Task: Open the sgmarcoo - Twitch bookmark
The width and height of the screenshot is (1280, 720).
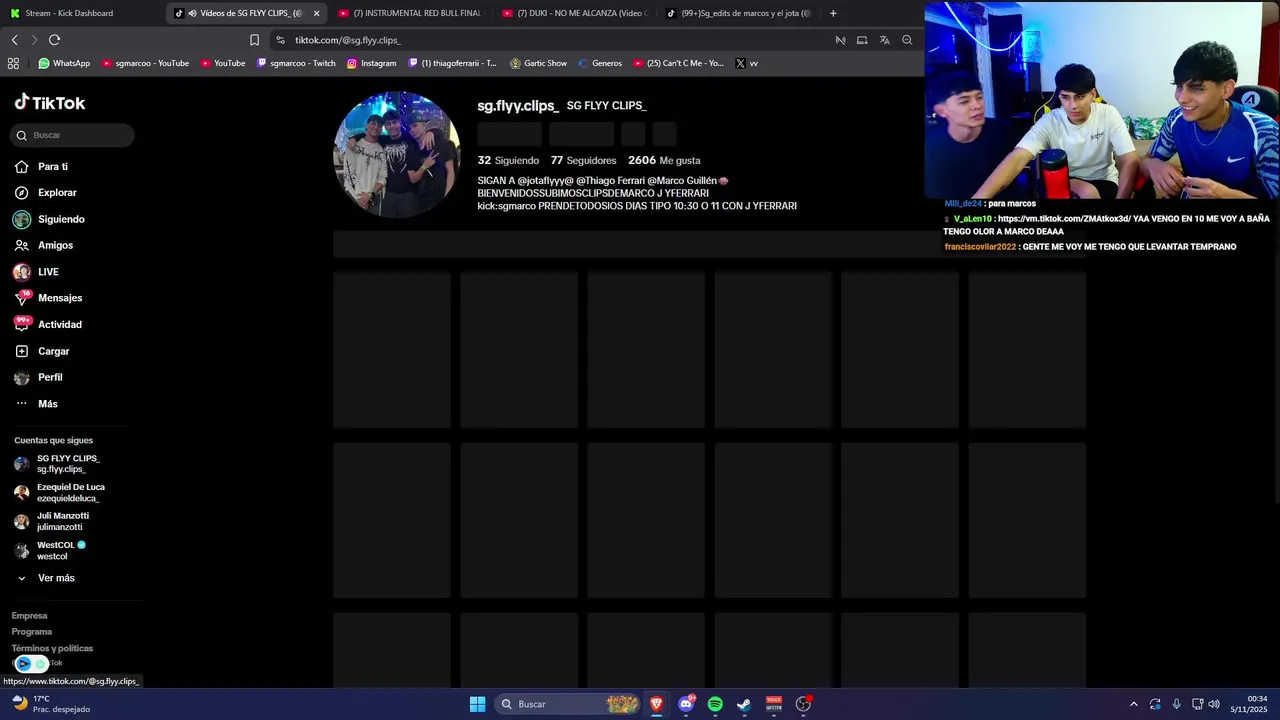Action: pos(296,63)
